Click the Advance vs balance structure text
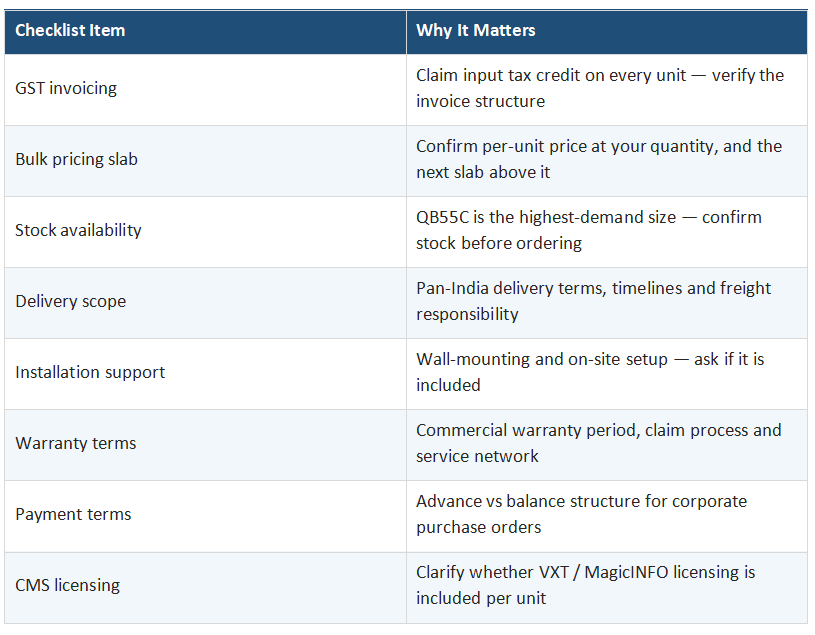 click(582, 514)
